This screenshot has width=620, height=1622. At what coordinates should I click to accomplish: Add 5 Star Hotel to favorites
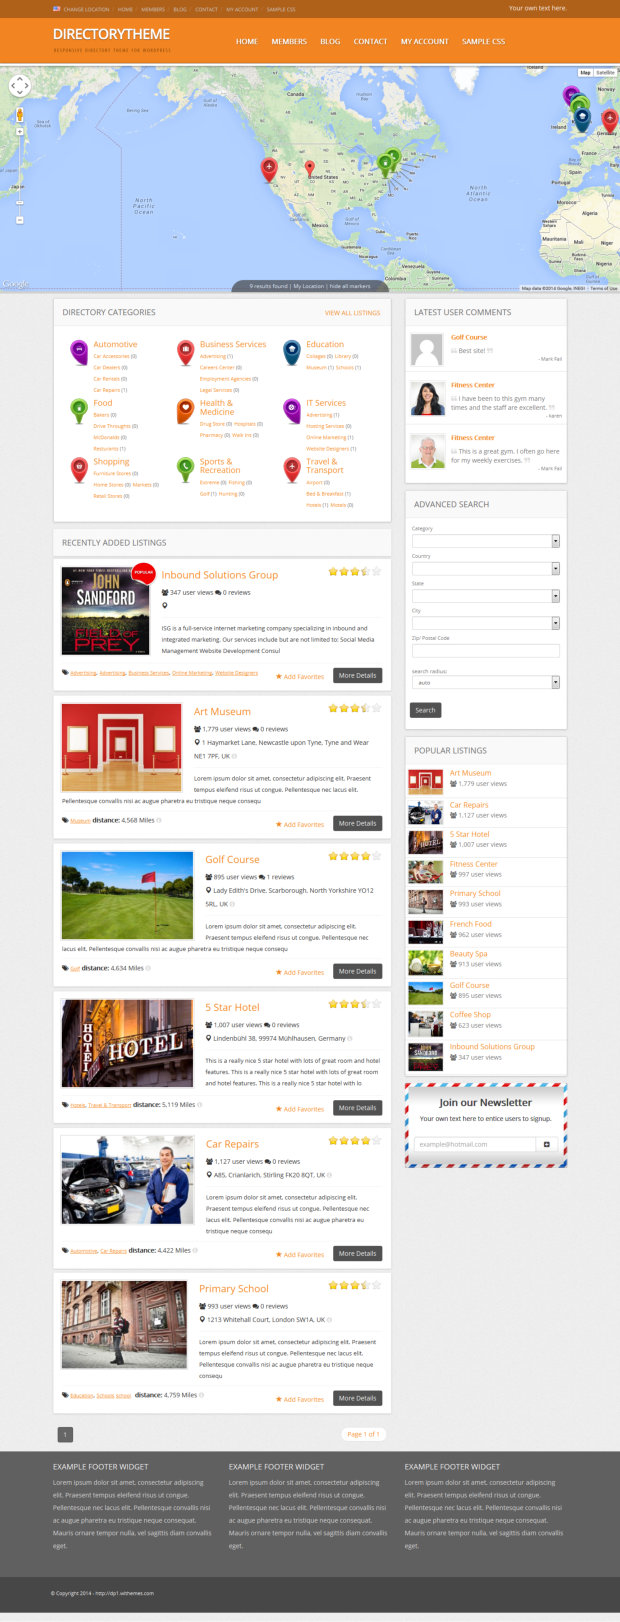(300, 1109)
